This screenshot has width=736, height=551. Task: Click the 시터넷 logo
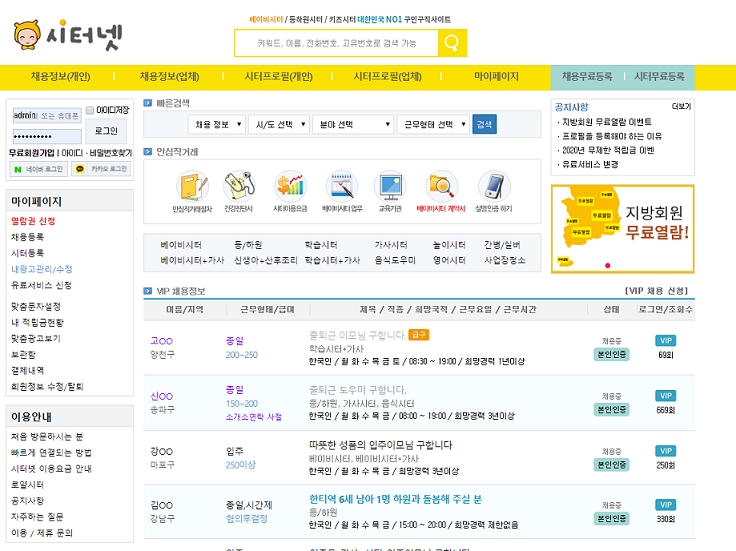(68, 35)
